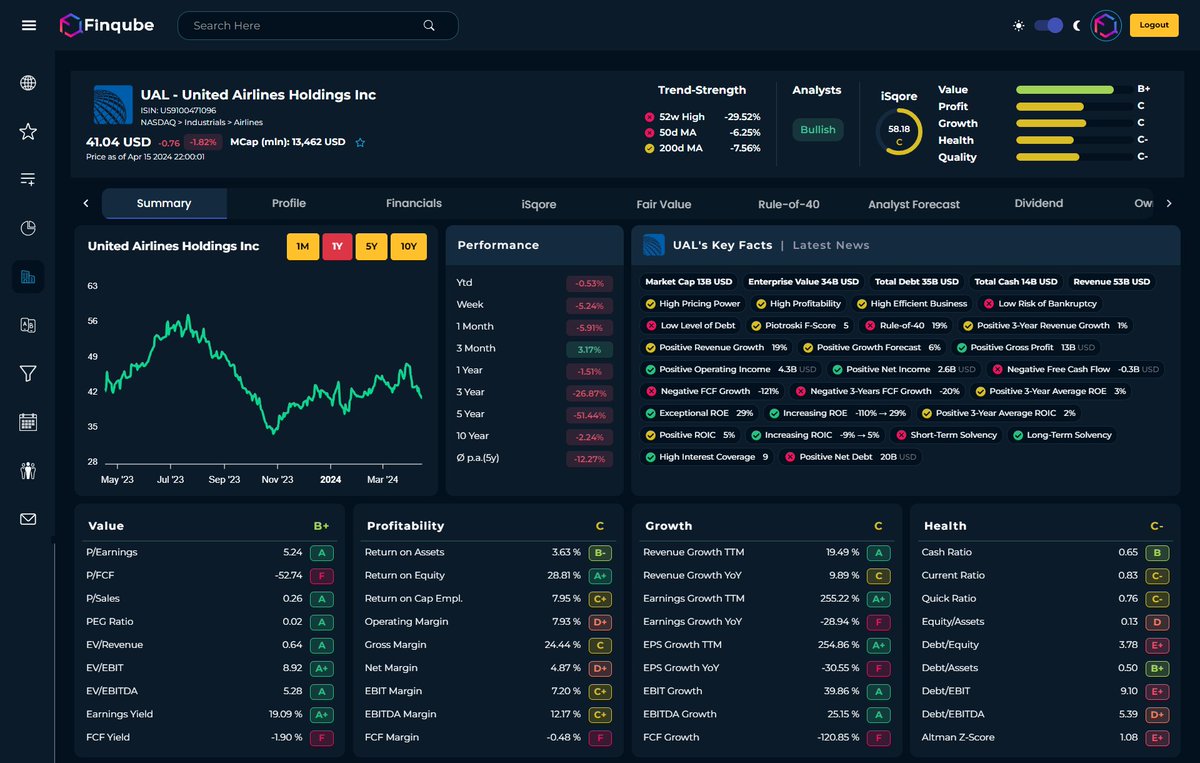1200x763 pixels.
Task: Open the Latest News link
Action: pyautogui.click(x=831, y=245)
